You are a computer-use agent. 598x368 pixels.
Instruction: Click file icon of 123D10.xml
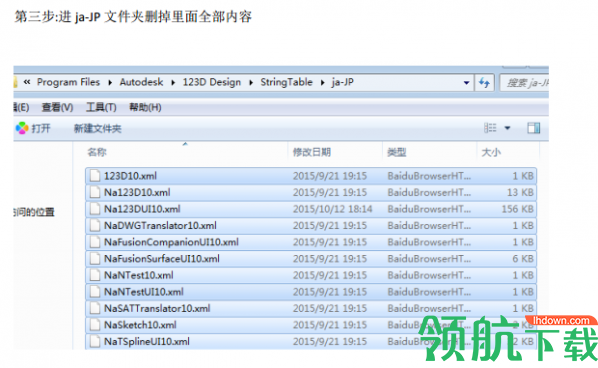point(95,176)
